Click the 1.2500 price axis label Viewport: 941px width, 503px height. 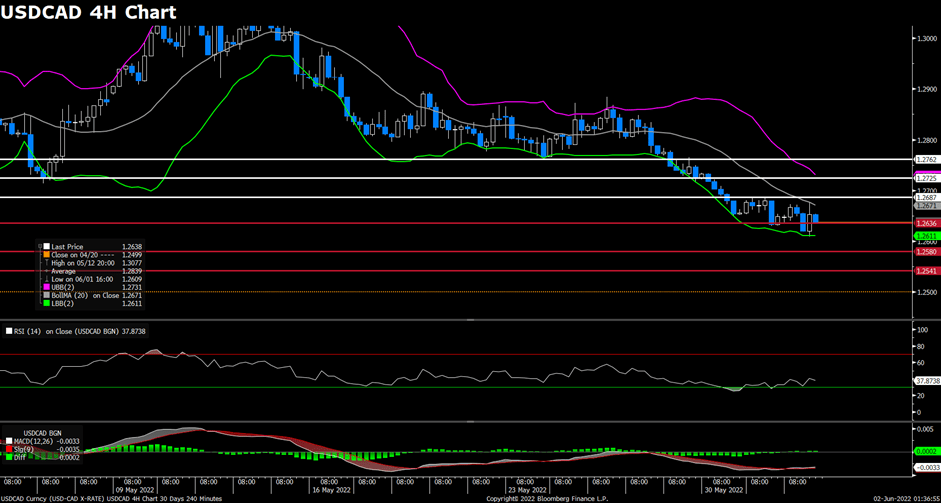[x=926, y=292]
